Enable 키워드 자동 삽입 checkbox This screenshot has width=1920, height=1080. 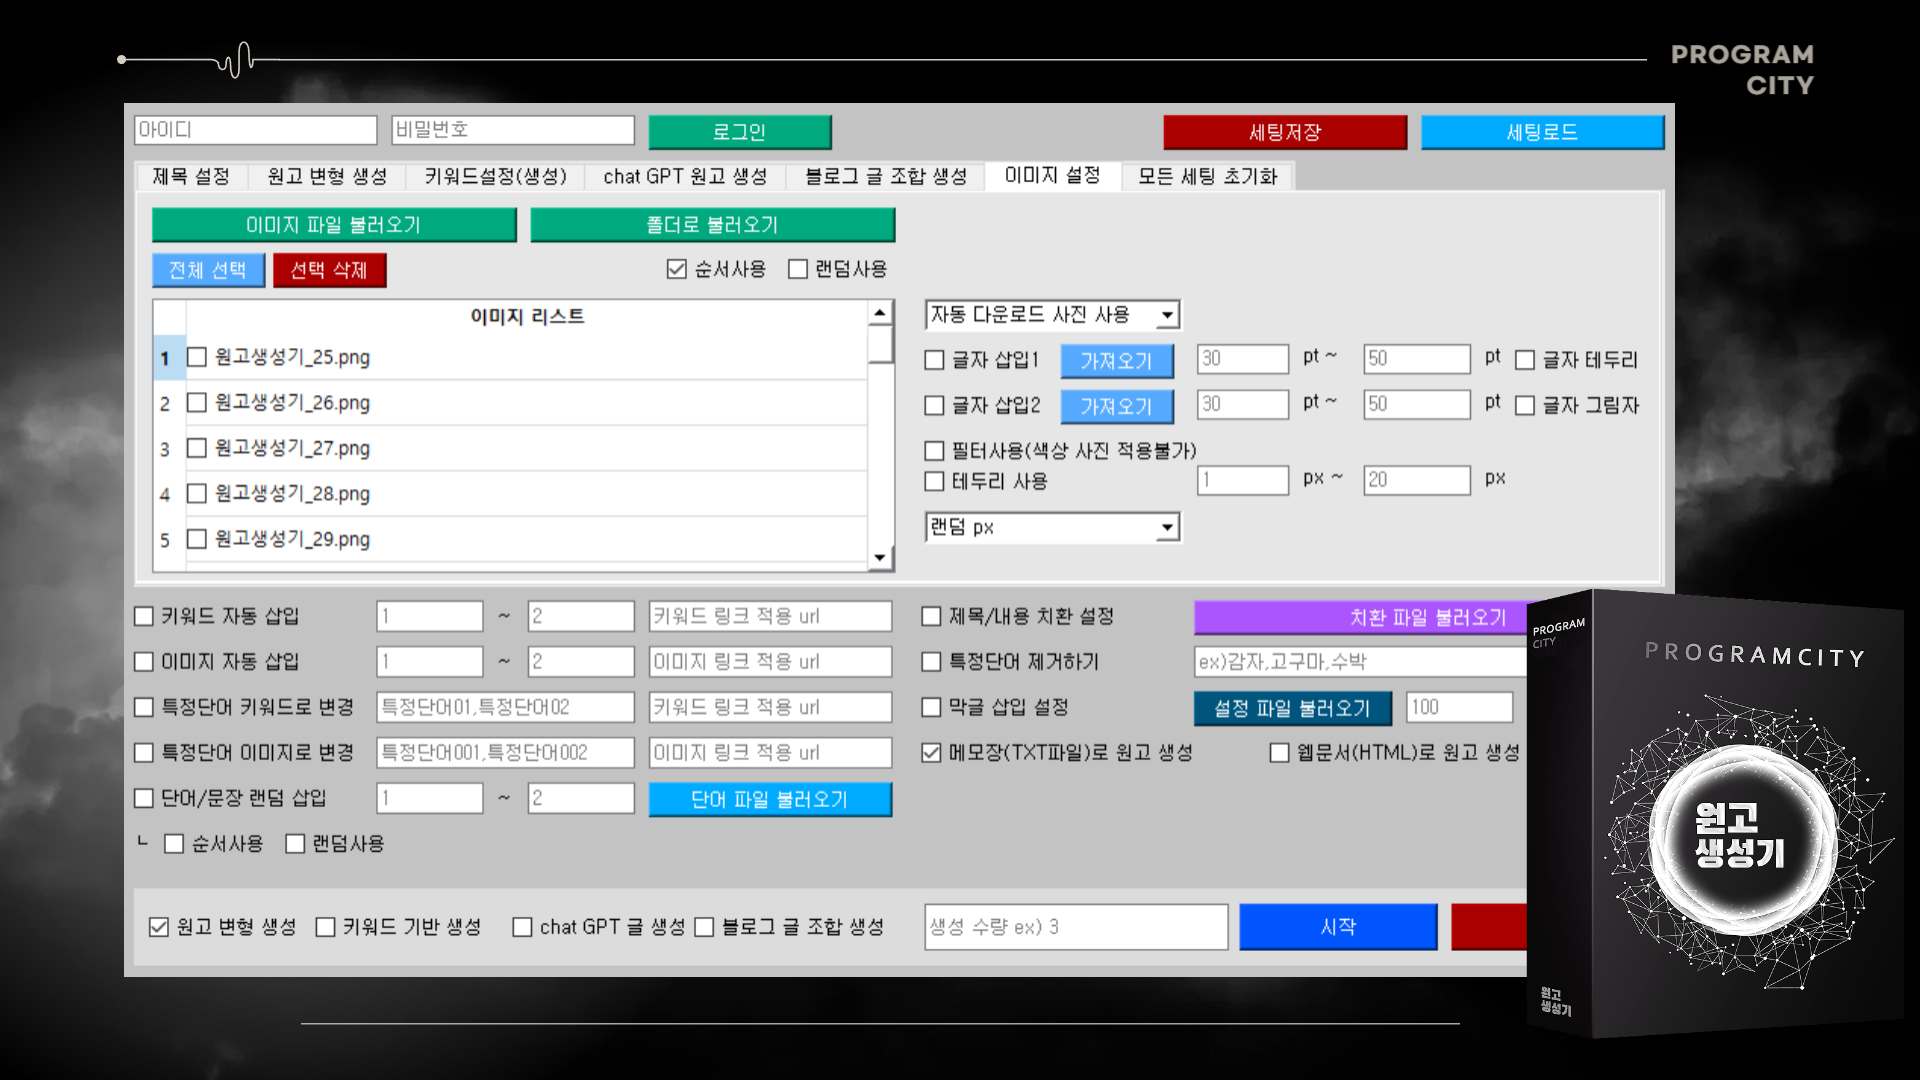tap(144, 616)
